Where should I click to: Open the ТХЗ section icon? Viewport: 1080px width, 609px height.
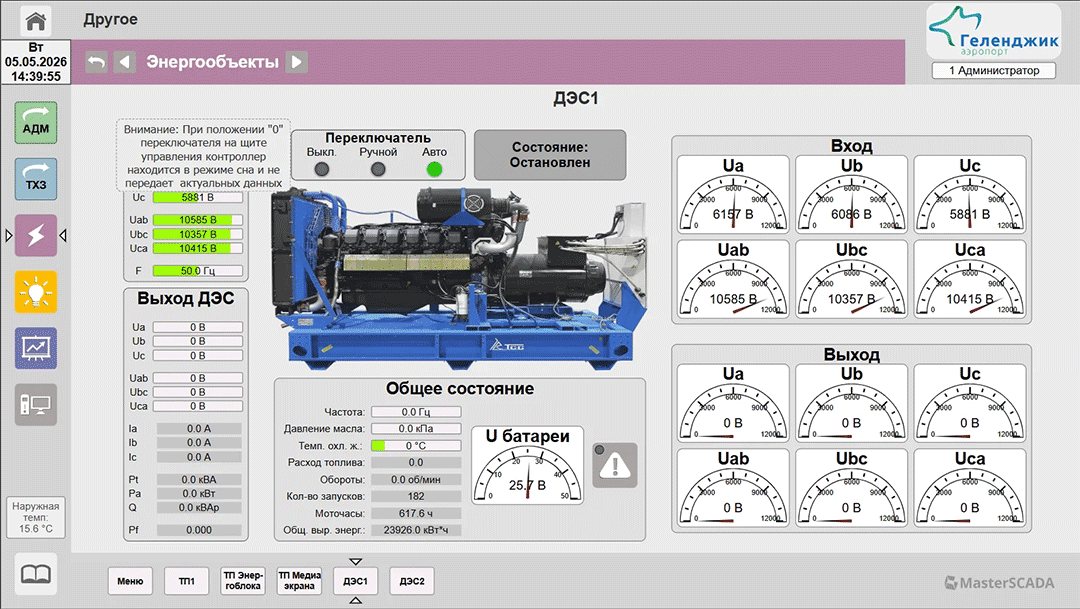point(36,179)
